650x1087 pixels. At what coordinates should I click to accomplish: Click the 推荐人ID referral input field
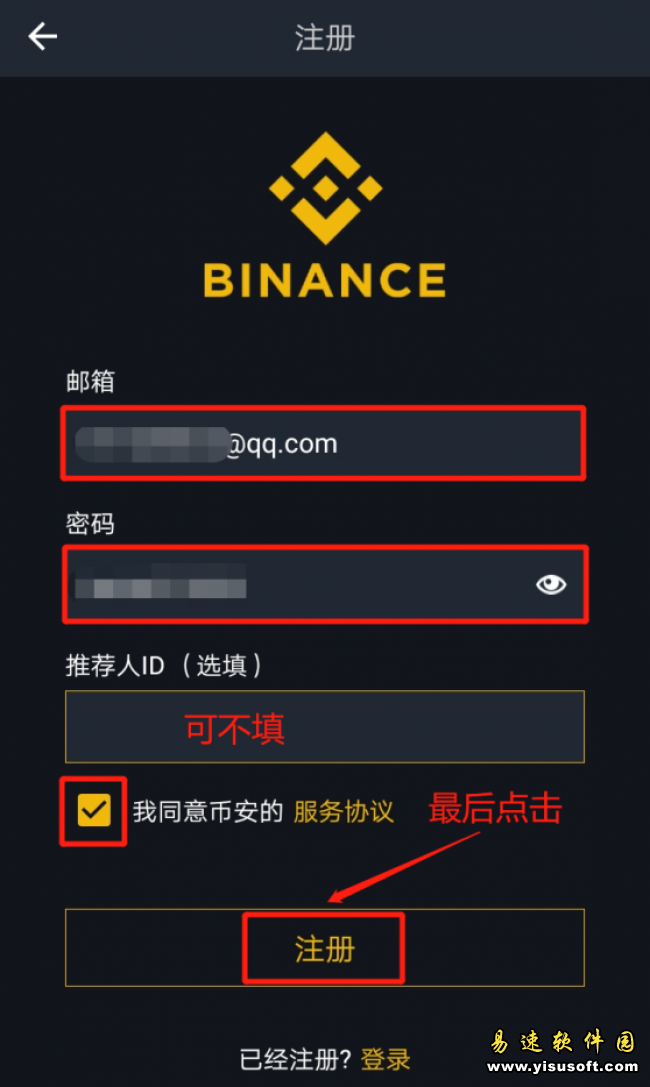coord(325,727)
